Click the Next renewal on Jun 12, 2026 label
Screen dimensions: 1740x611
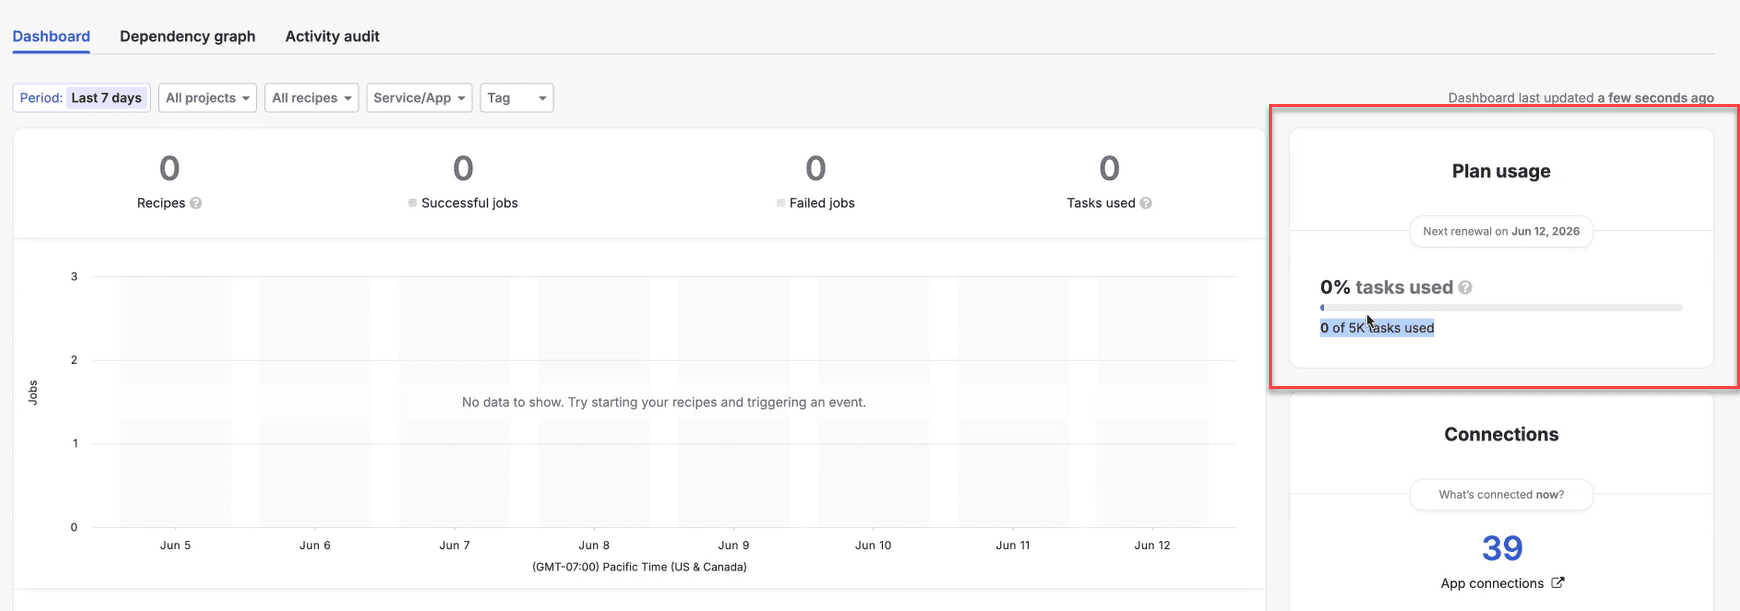click(x=1501, y=231)
